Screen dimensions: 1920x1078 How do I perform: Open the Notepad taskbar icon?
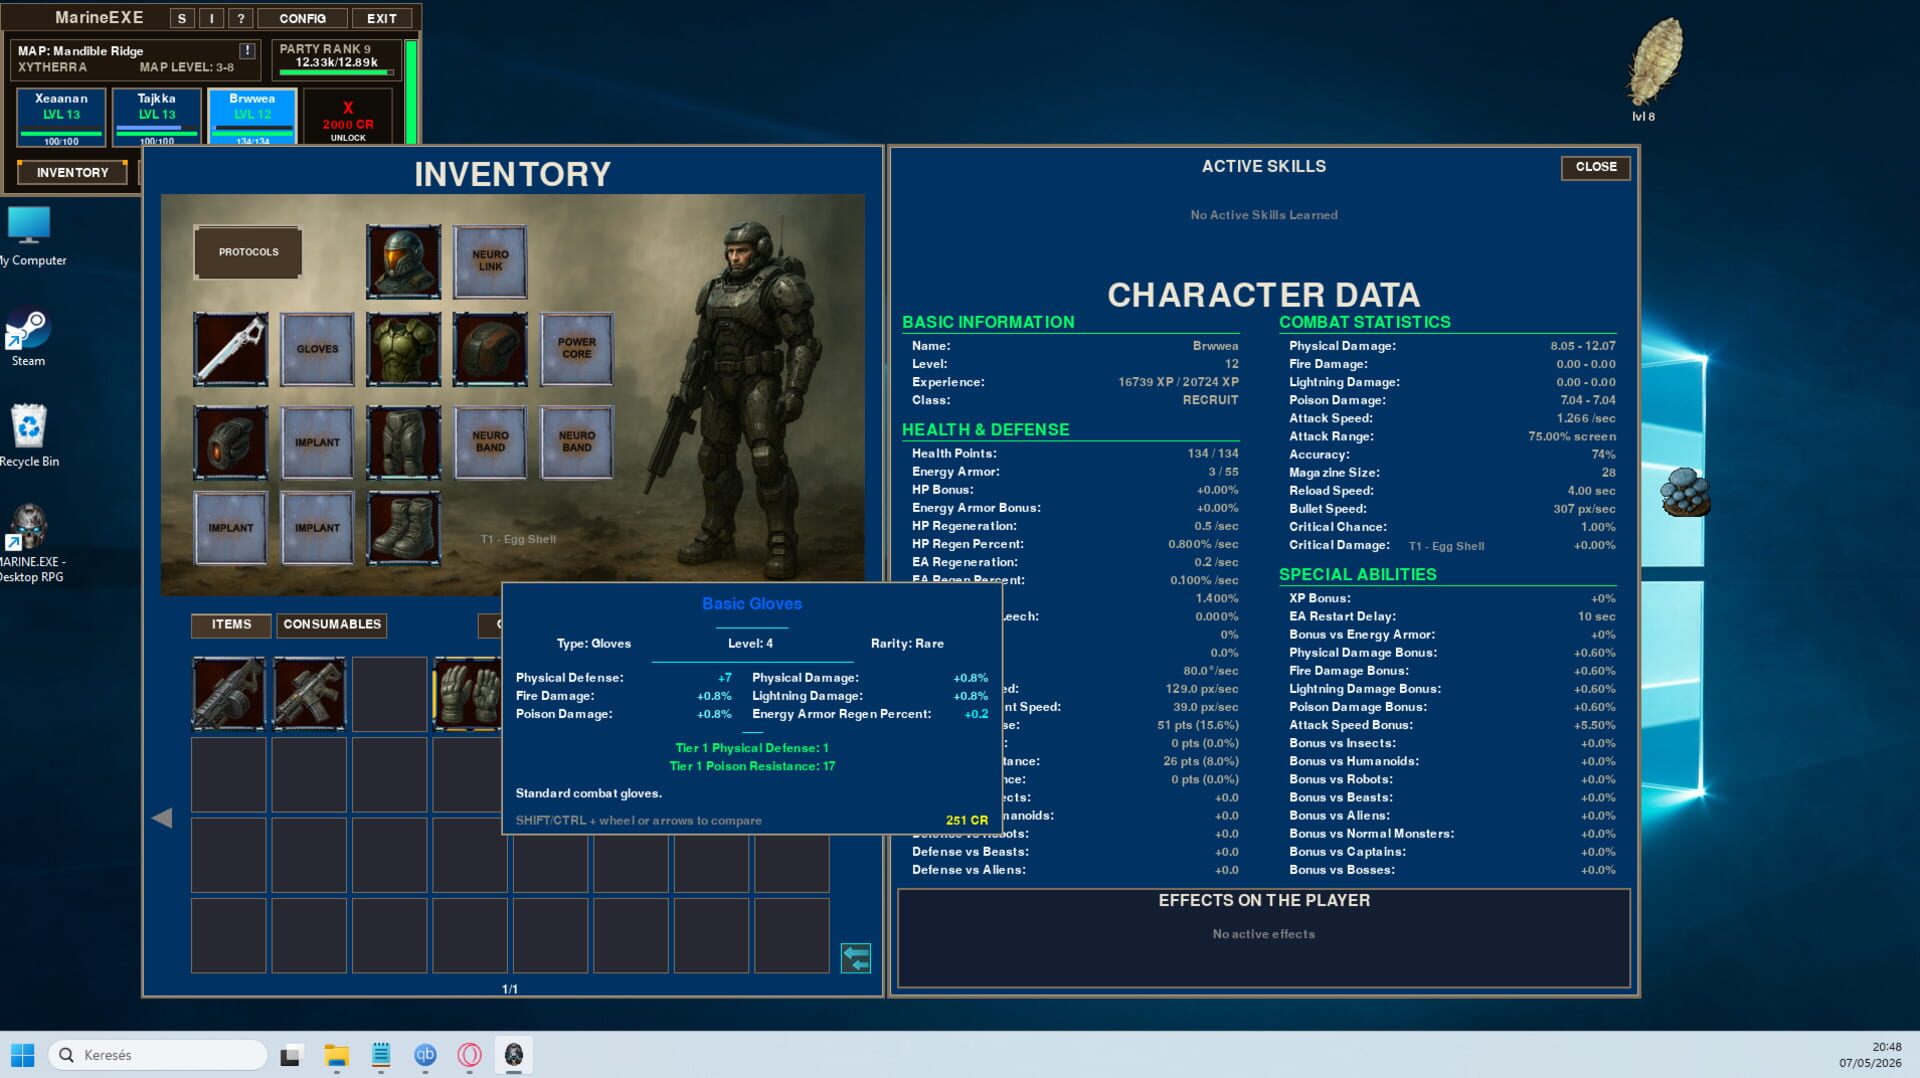(x=381, y=1055)
